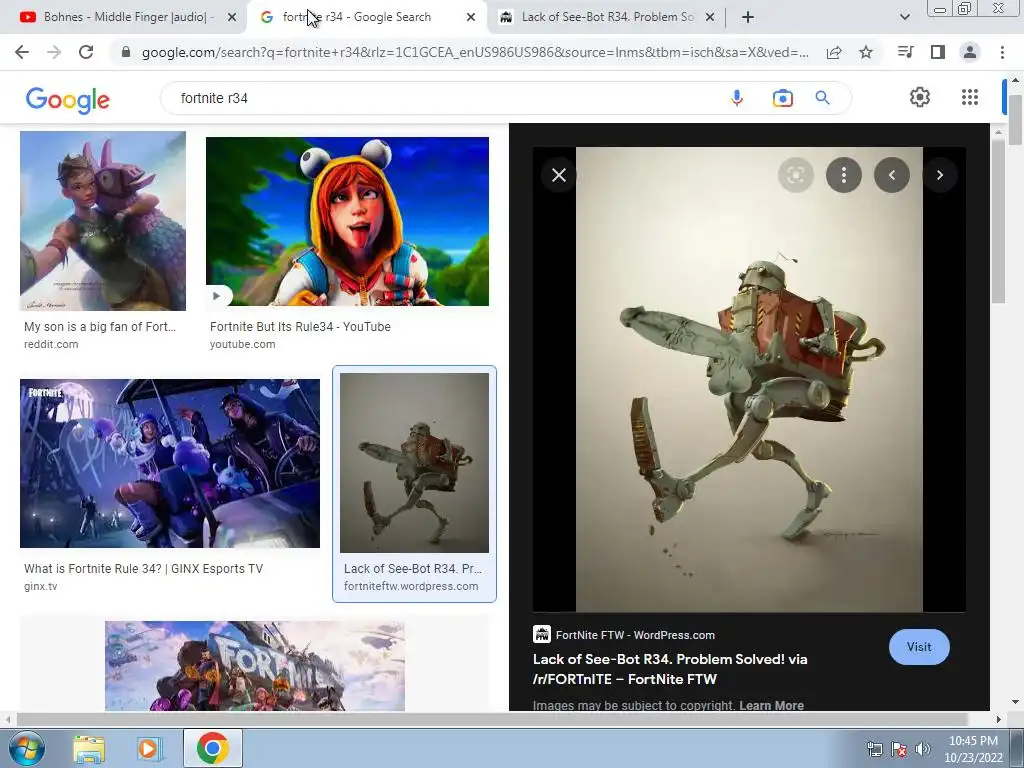Launch Windows Media Player from taskbar
The height and width of the screenshot is (768, 1024).
click(150, 749)
